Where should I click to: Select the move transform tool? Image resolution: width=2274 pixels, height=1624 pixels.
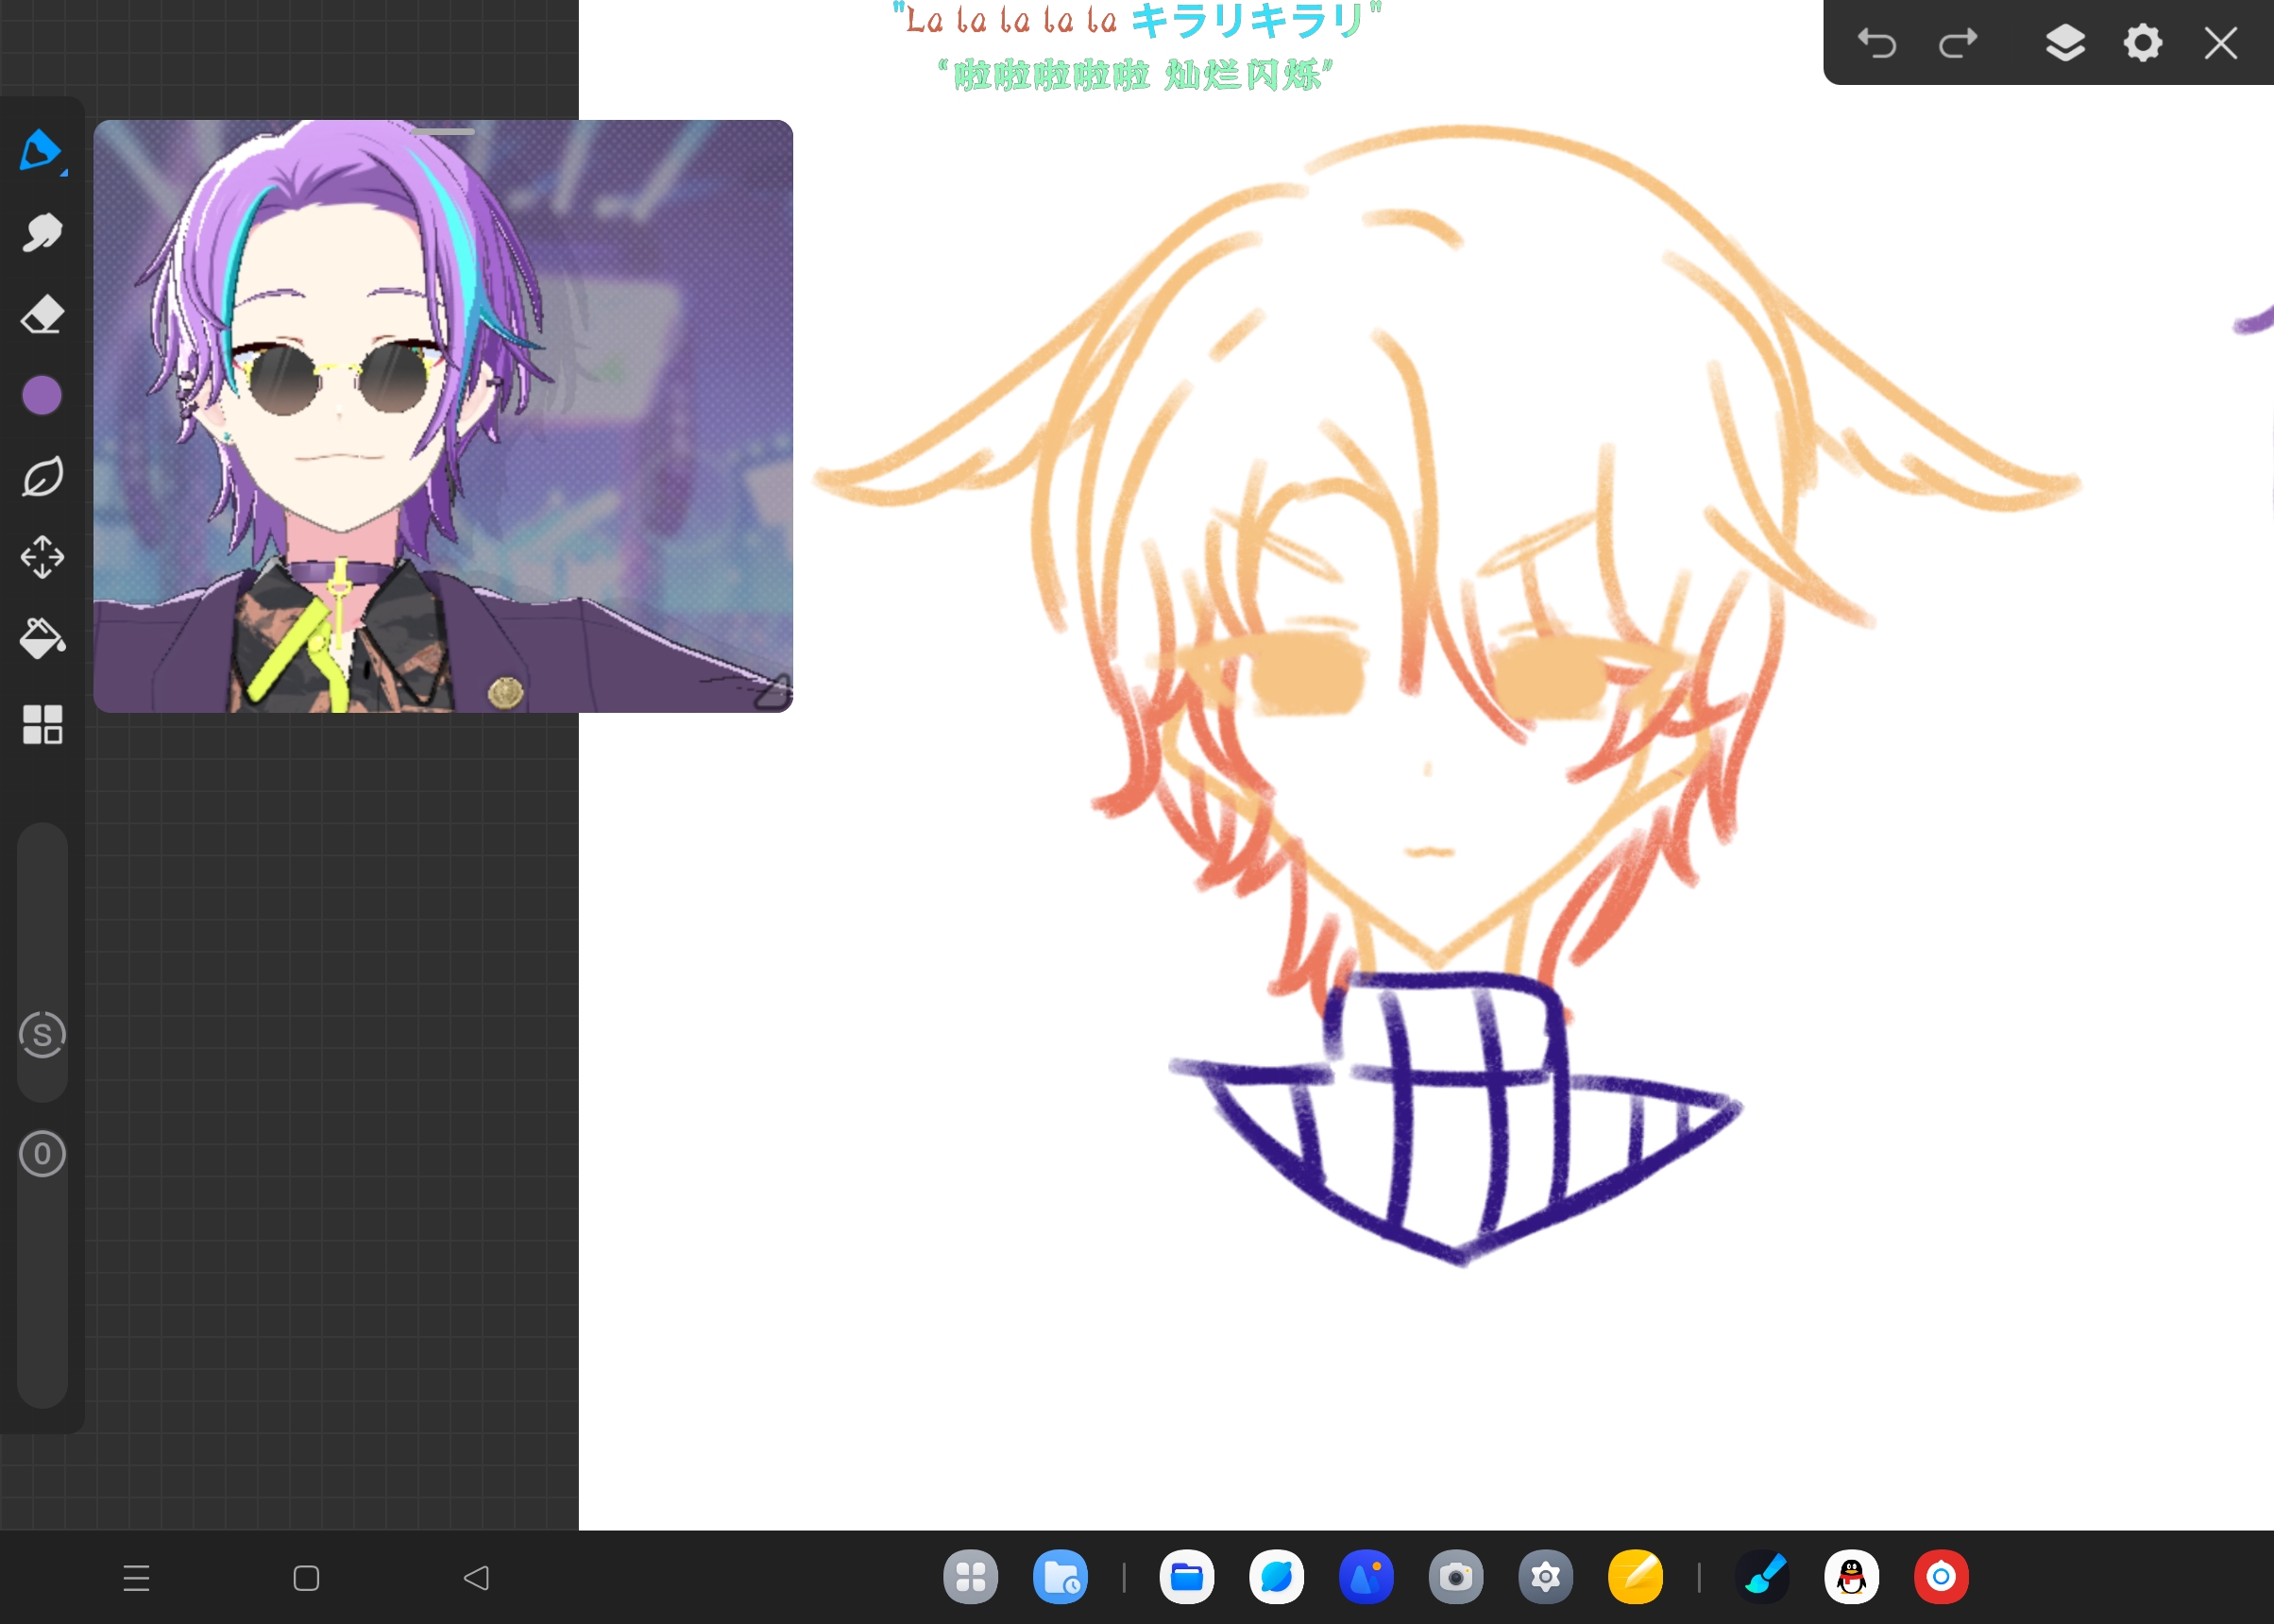coord(42,557)
